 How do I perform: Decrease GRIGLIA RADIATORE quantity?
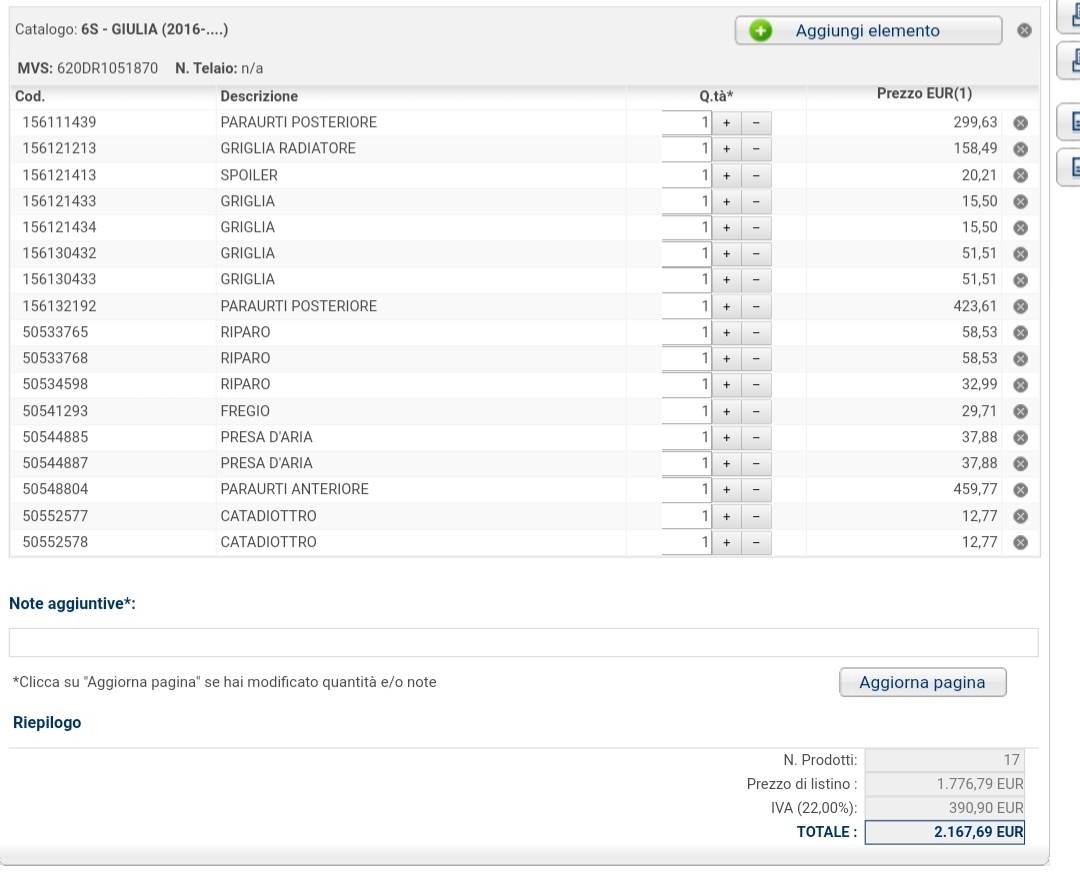(756, 149)
